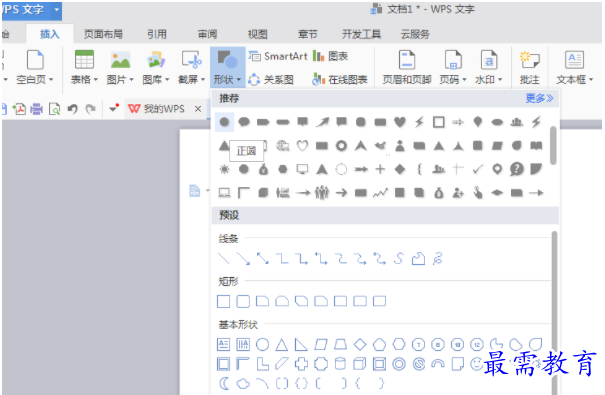Open the 插入 ribbon tab
This screenshot has width=605, height=395.
tap(50, 34)
